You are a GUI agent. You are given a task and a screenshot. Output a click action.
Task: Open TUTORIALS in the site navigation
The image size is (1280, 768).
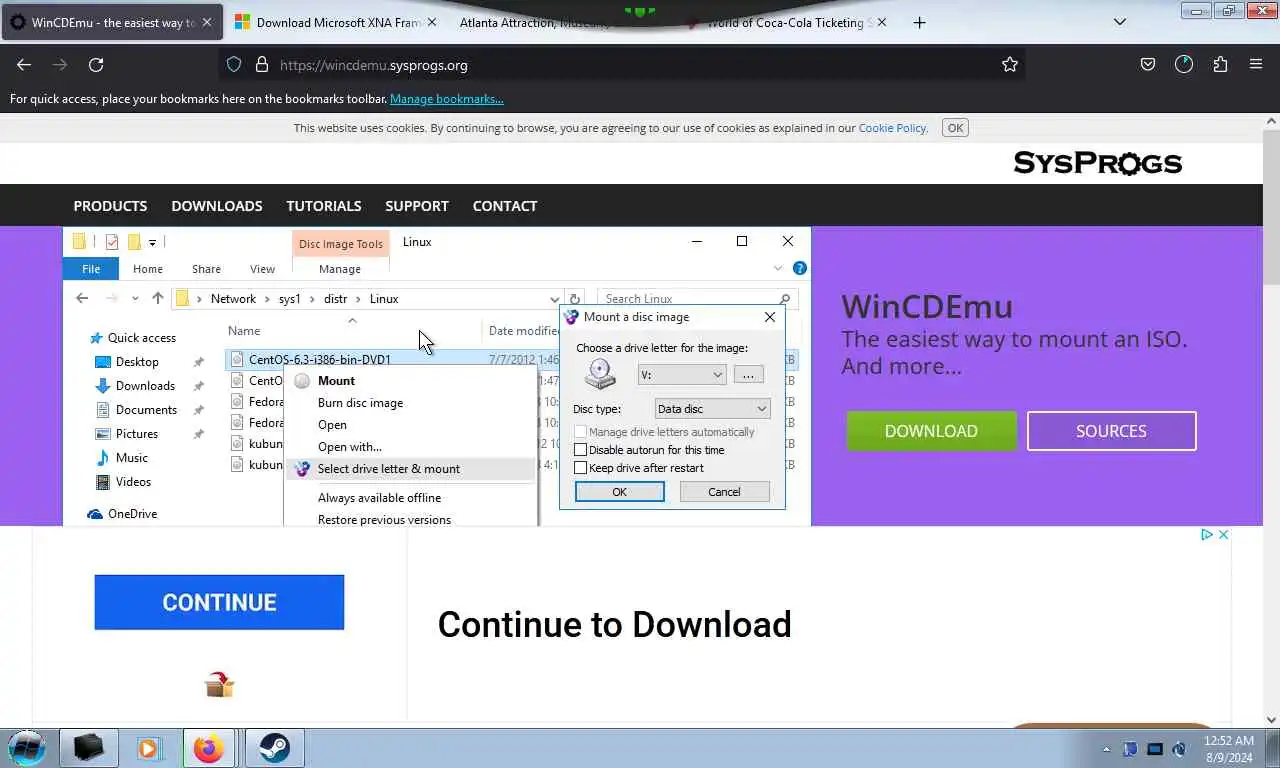coord(324,205)
